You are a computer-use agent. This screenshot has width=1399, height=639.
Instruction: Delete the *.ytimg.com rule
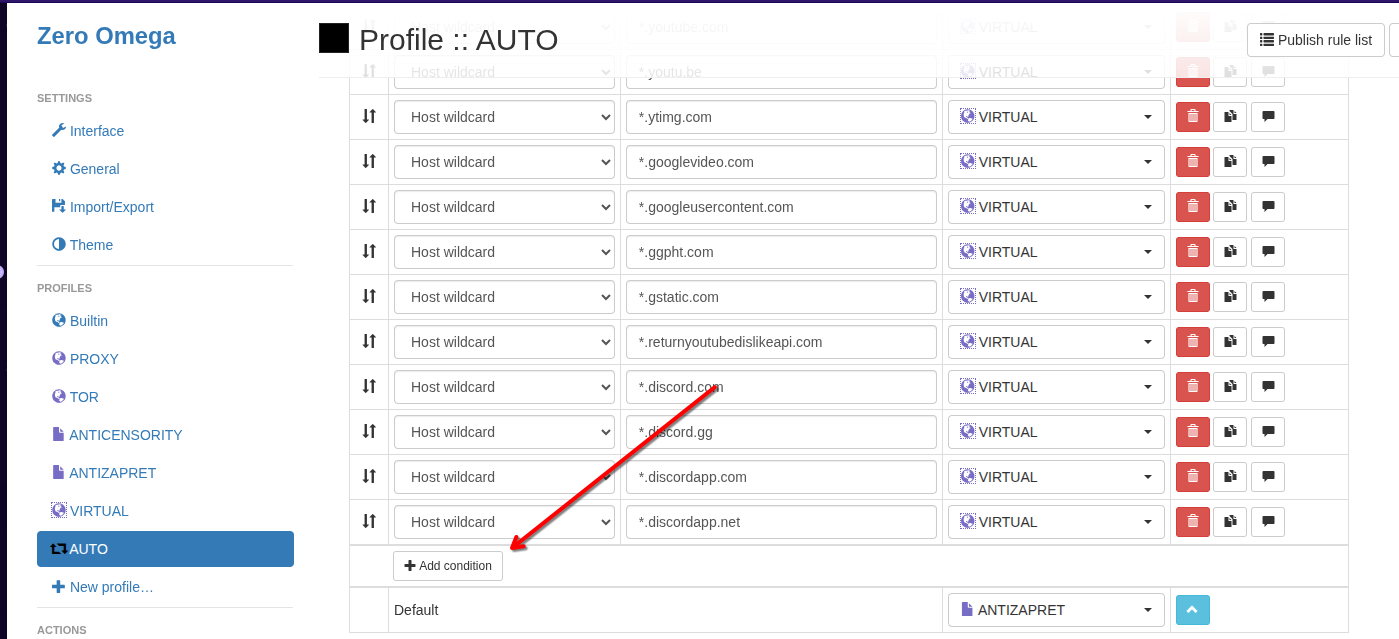point(1192,117)
